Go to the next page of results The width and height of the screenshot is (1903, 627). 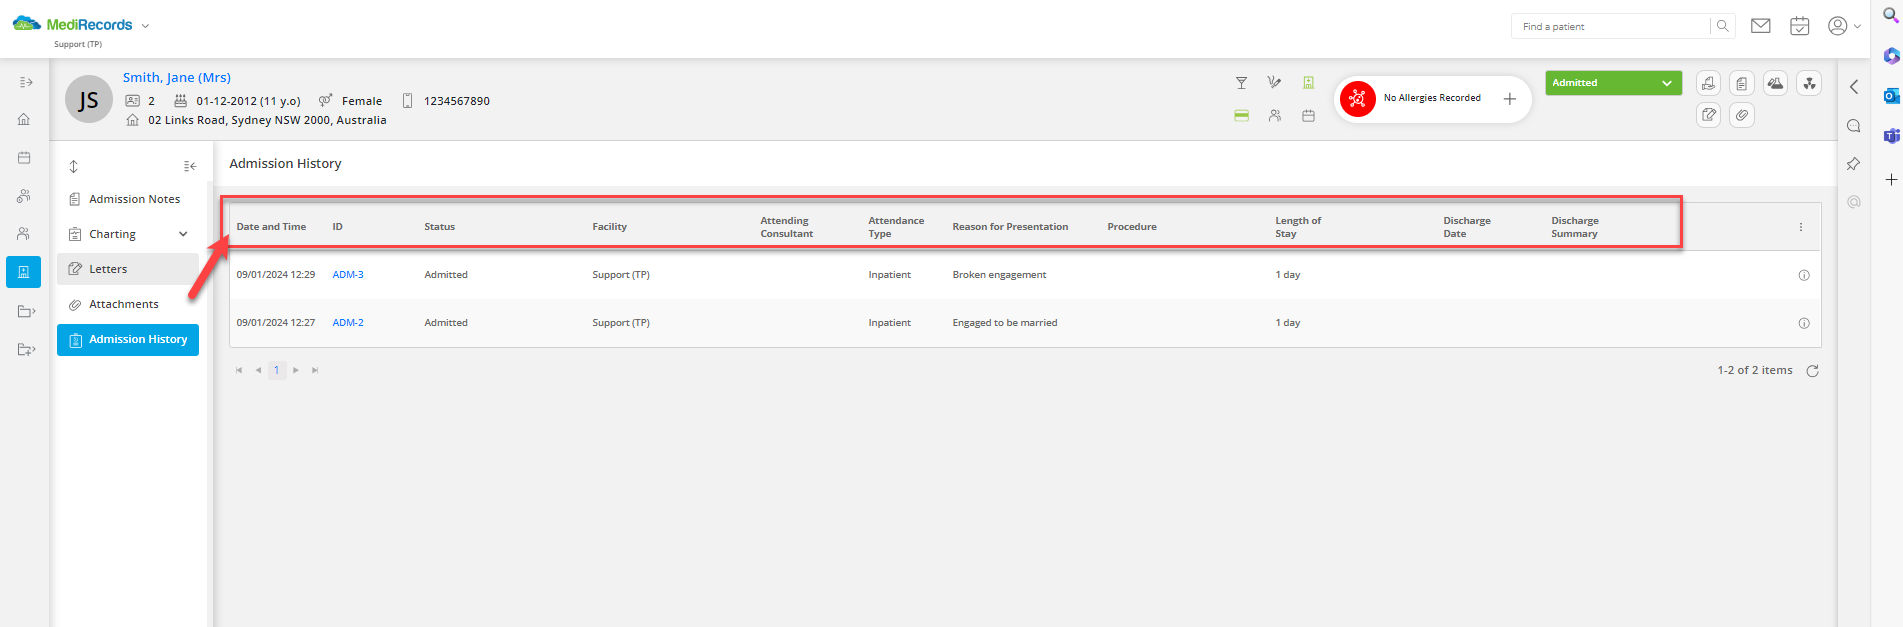coord(296,370)
